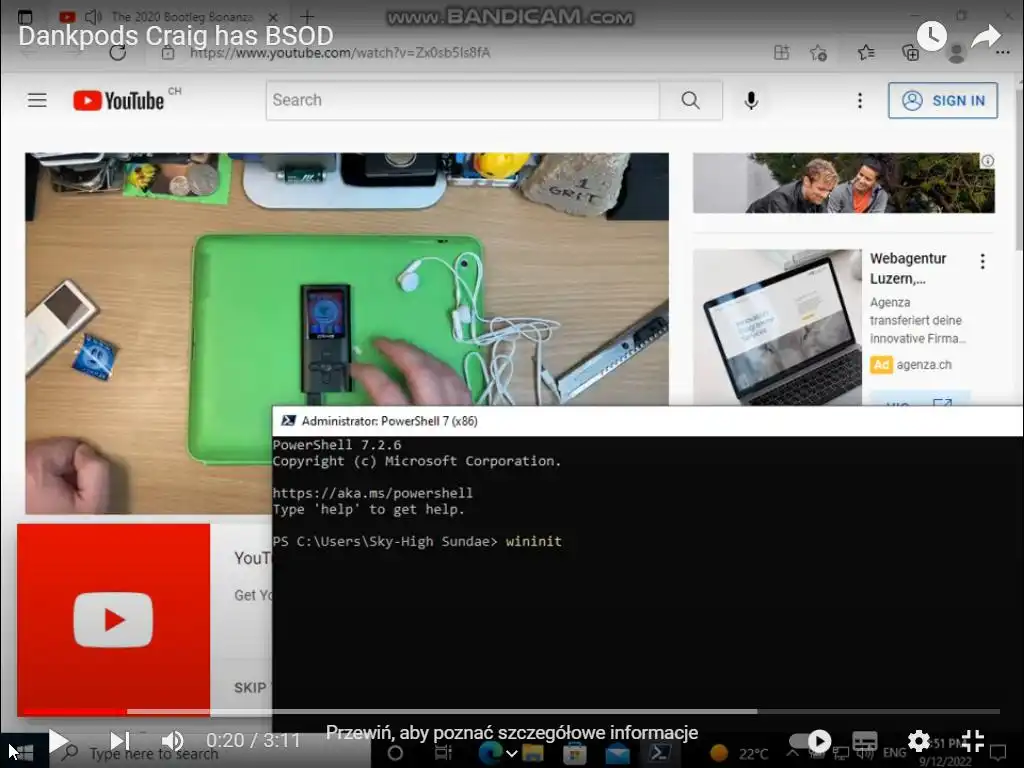Go to the YouTube home logo

(118, 101)
